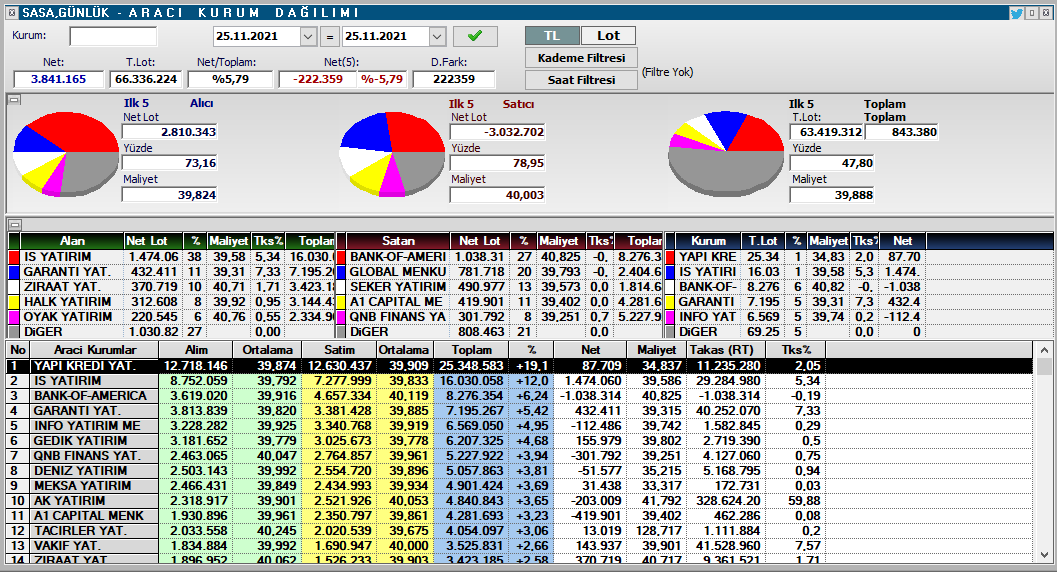The width and height of the screenshot is (1057, 572).
Task: Sort by Araci Kurumlar column header
Action: coord(95,350)
